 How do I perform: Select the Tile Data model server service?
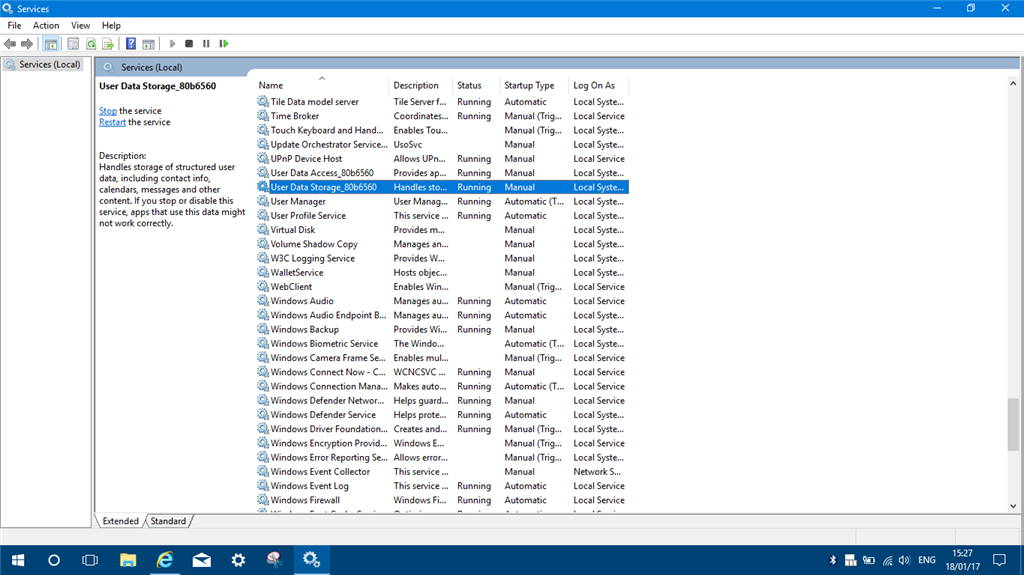[x=442, y=102]
